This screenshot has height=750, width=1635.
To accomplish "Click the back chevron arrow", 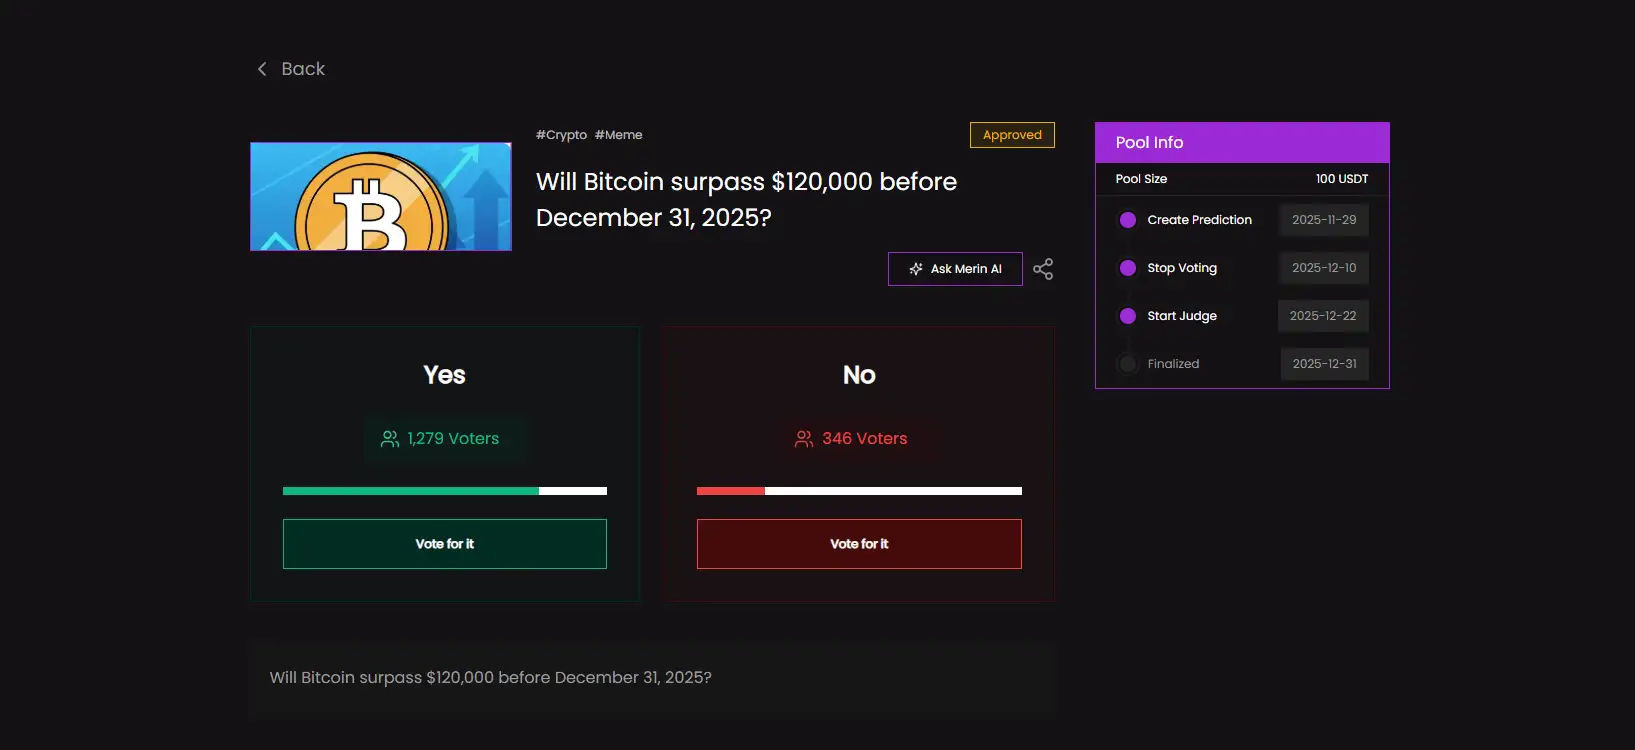I will coord(262,69).
